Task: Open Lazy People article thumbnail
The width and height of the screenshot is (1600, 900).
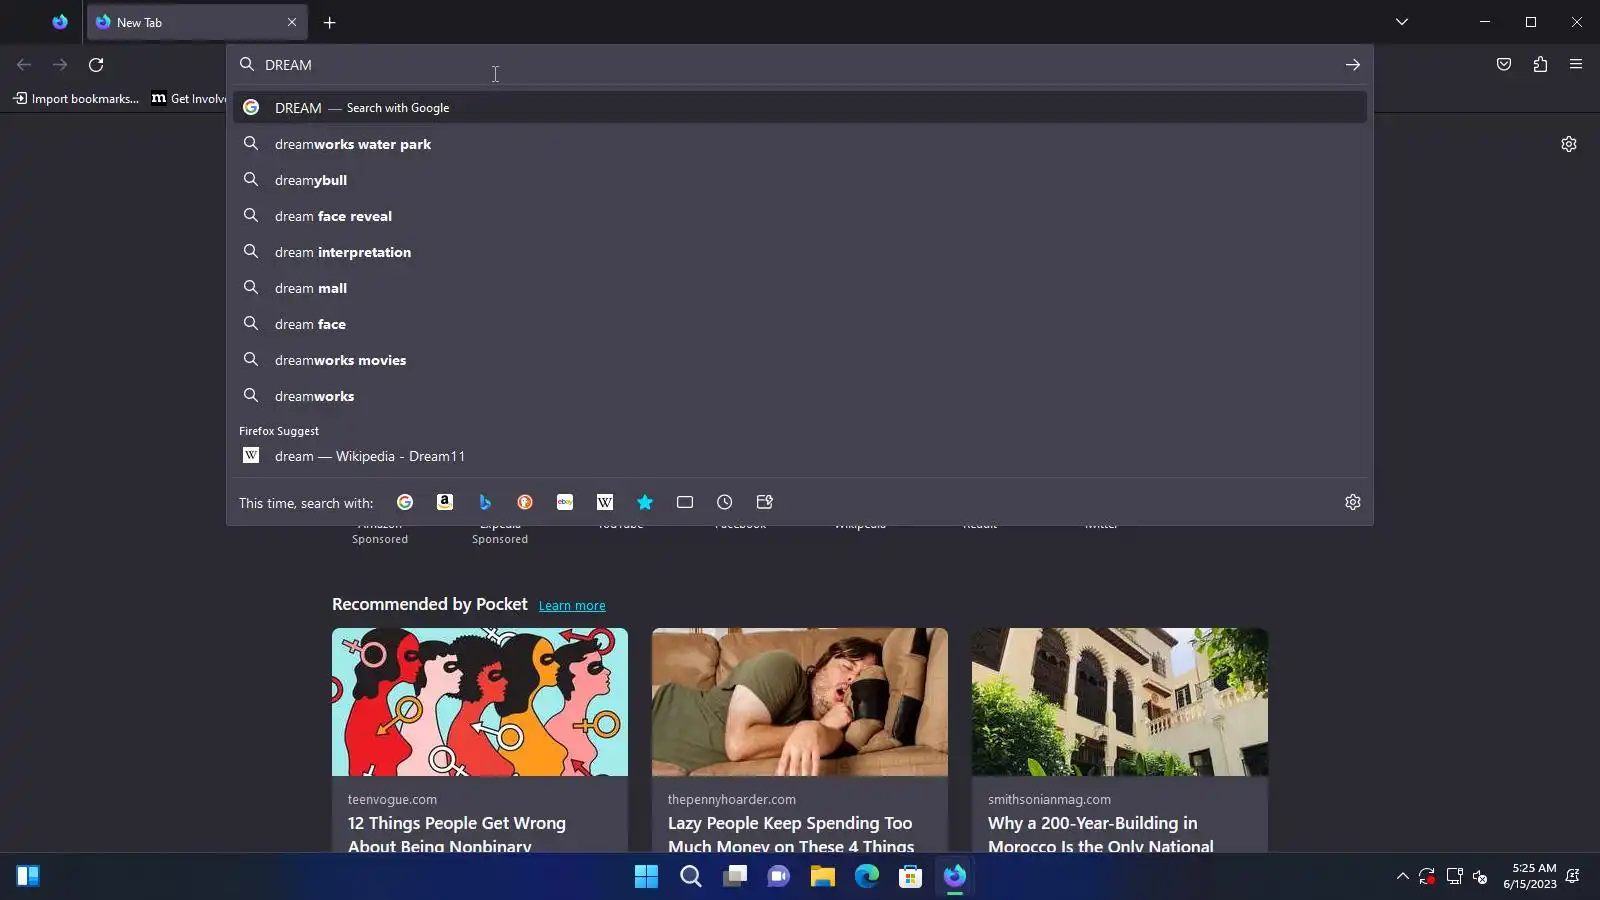Action: click(x=800, y=702)
